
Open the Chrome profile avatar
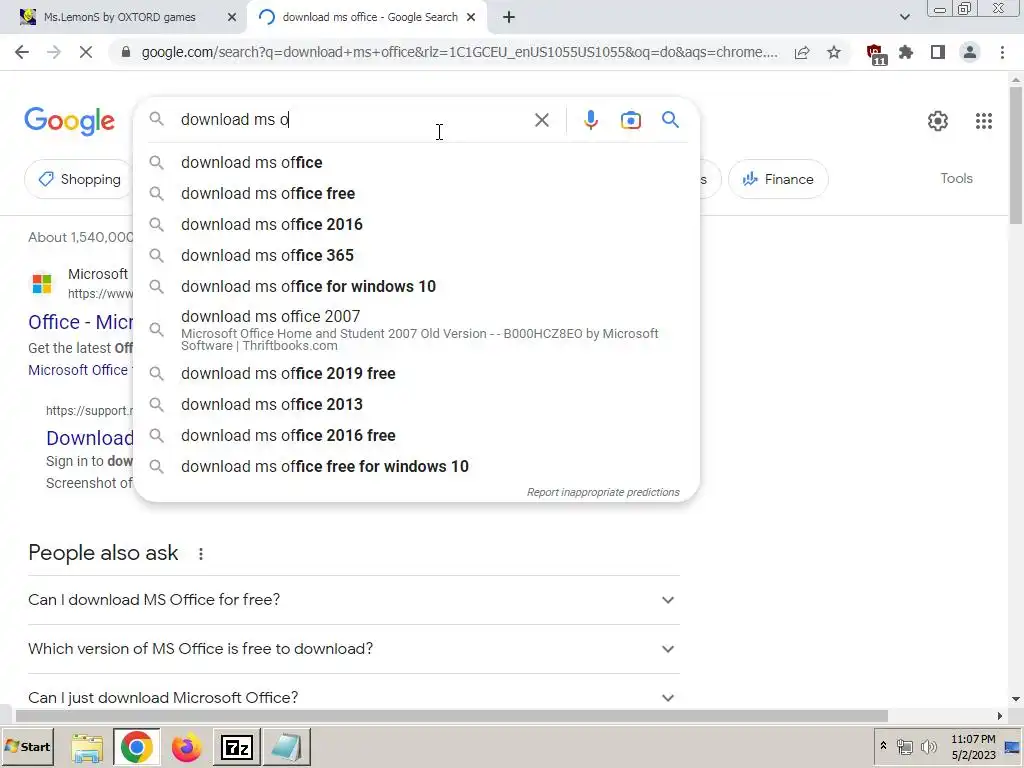(970, 52)
